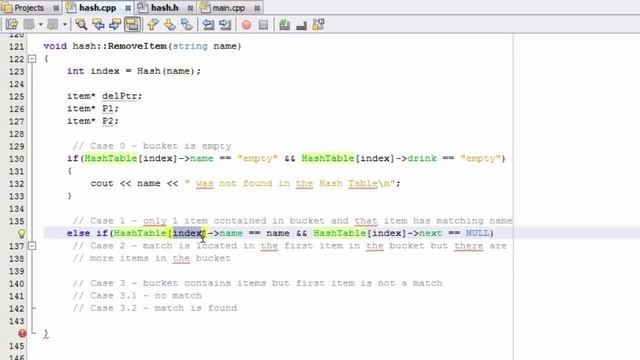Switch to the hash.h tab

tap(164, 8)
